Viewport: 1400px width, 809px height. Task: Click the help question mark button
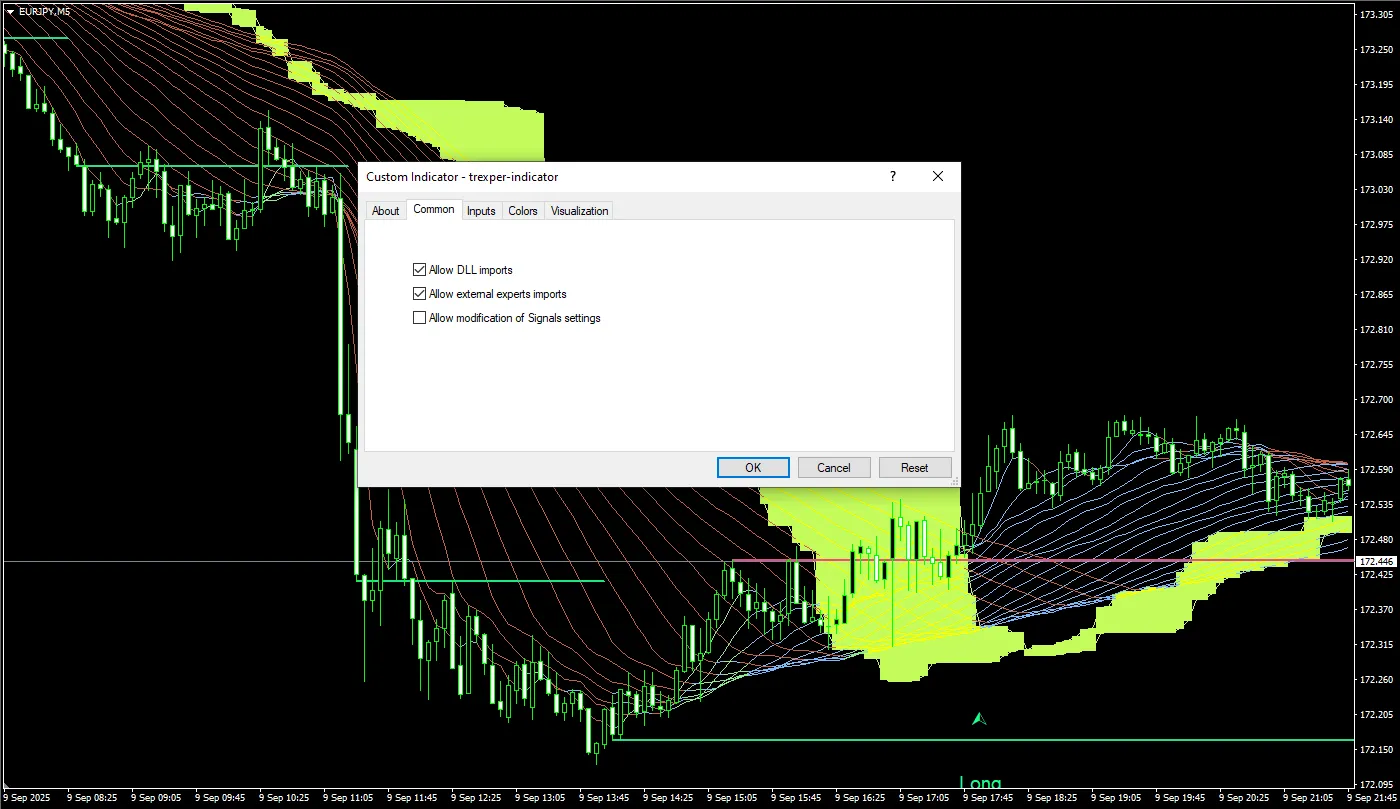coord(893,176)
